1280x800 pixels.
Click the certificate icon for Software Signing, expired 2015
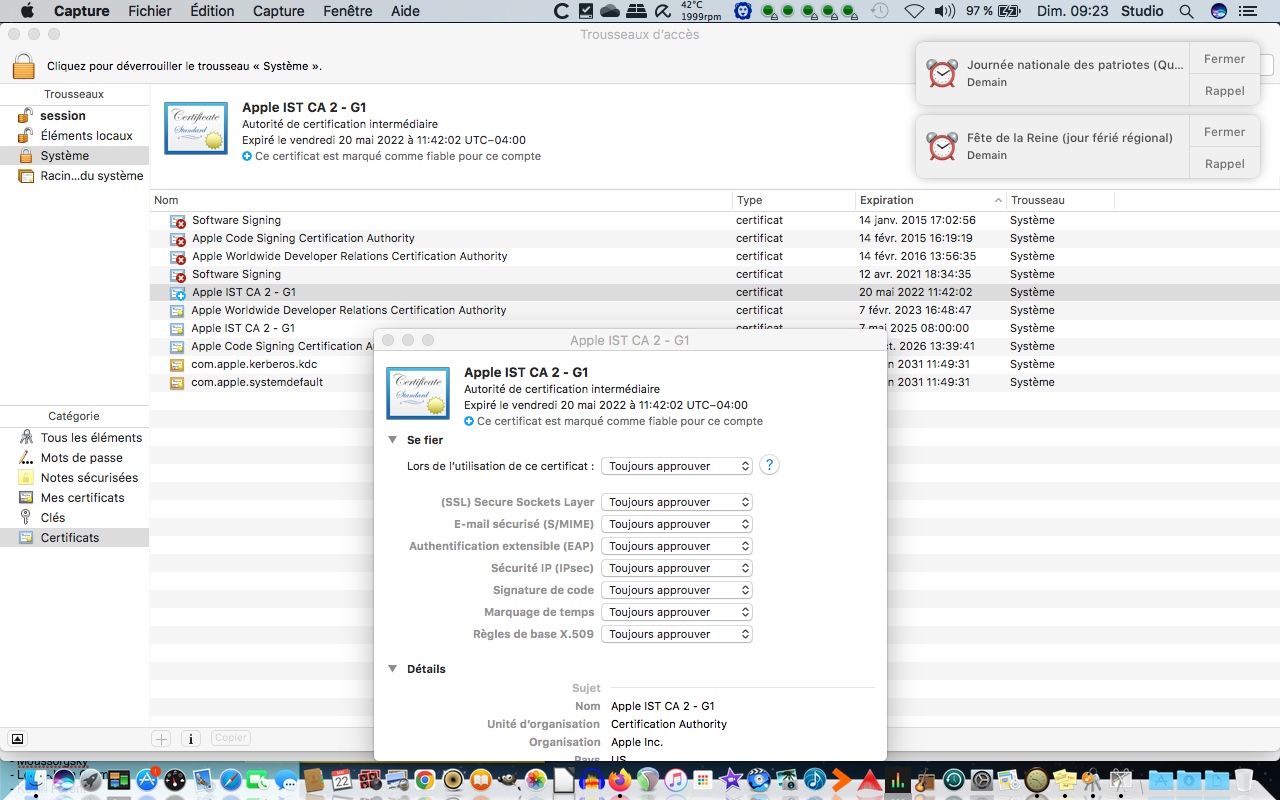pyautogui.click(x=177, y=221)
